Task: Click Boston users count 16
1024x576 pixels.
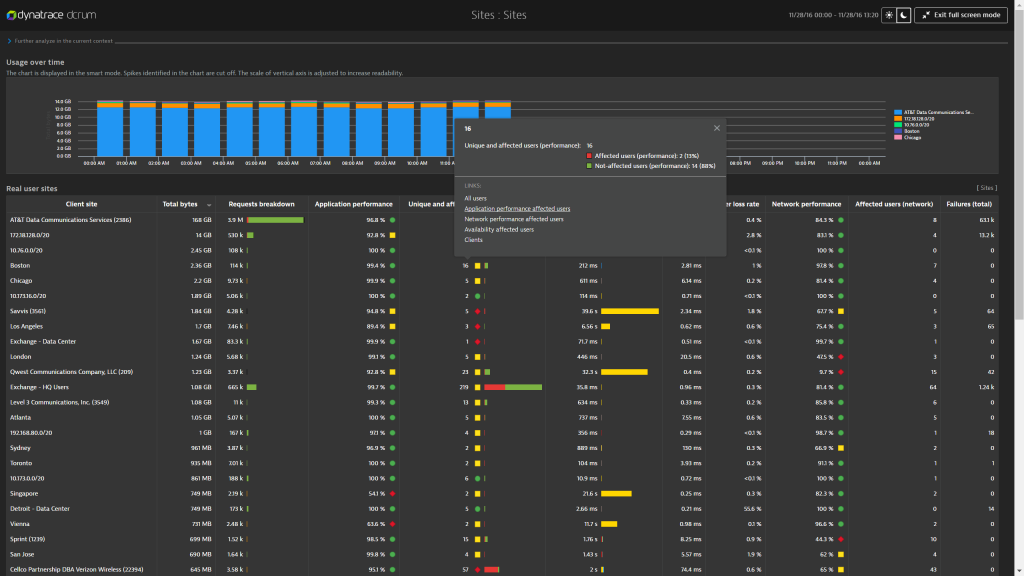Action: (x=466, y=266)
